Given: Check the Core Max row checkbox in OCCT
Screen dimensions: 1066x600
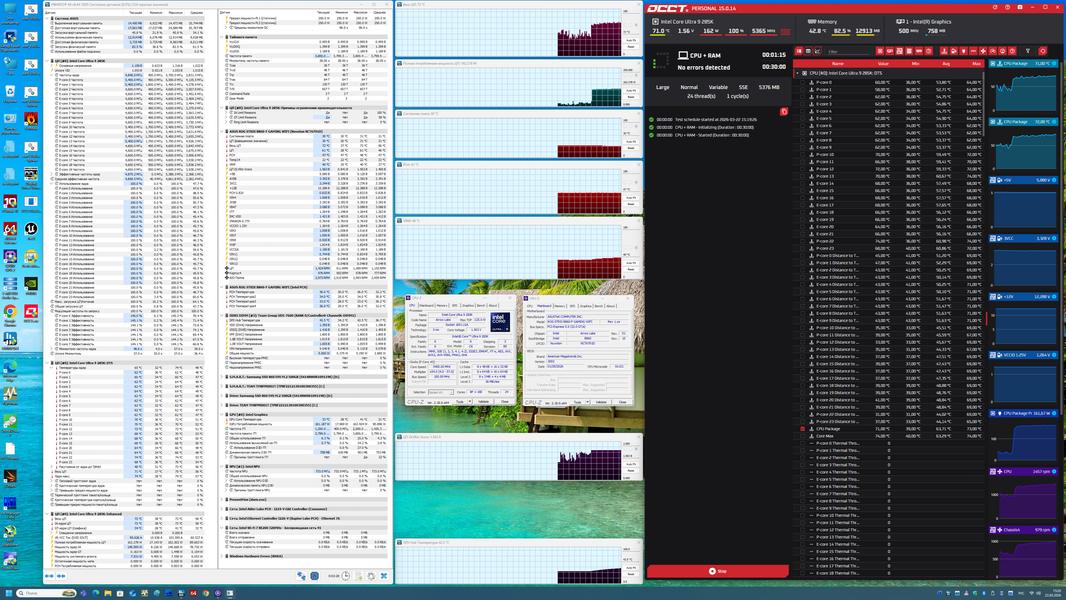Looking at the screenshot, I should [x=802, y=436].
